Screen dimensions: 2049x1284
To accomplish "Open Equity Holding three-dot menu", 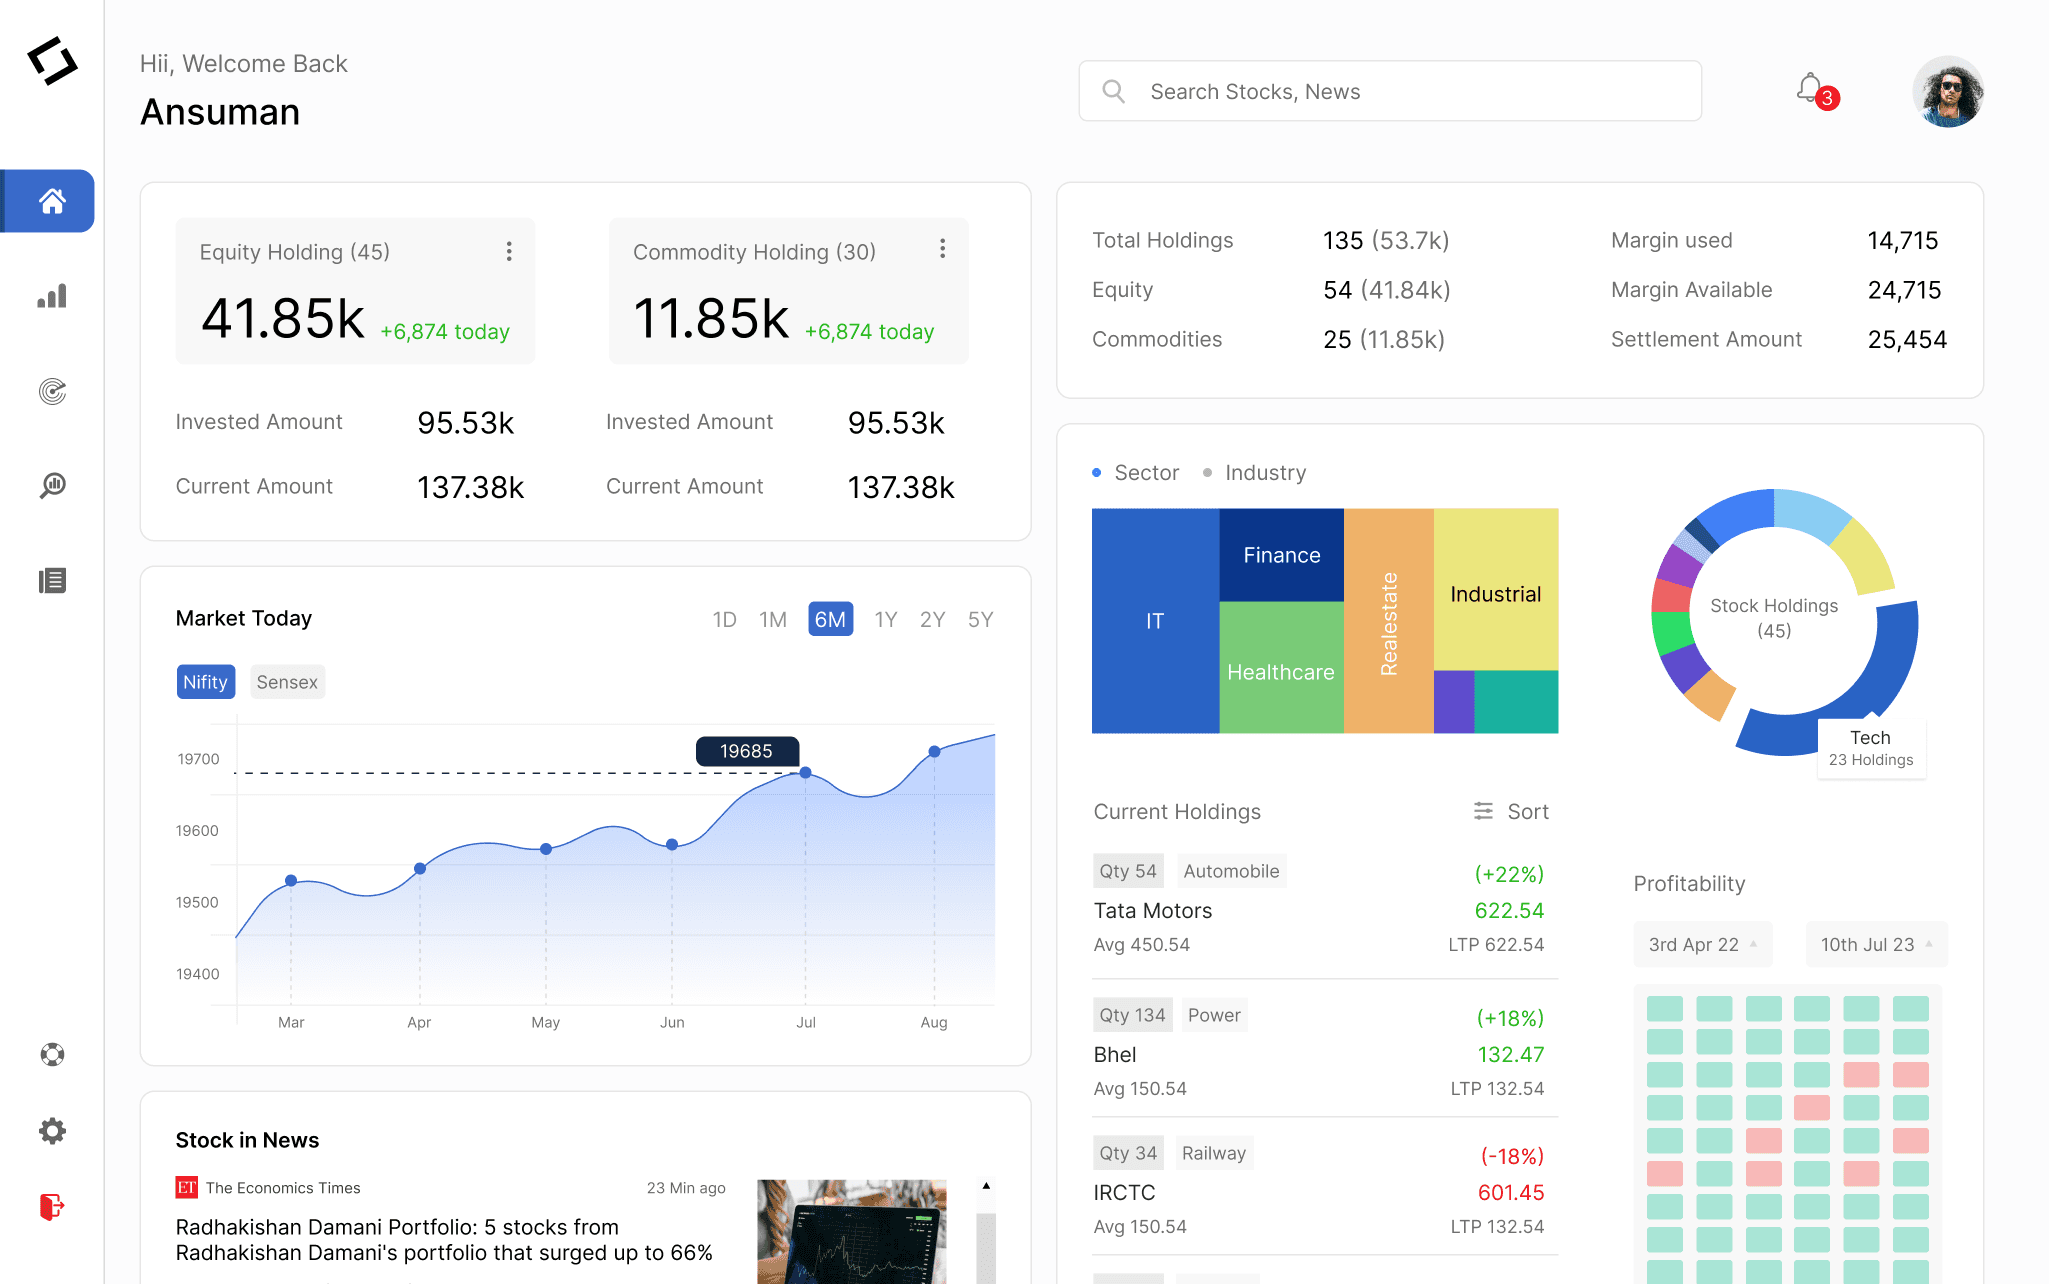I will [509, 251].
